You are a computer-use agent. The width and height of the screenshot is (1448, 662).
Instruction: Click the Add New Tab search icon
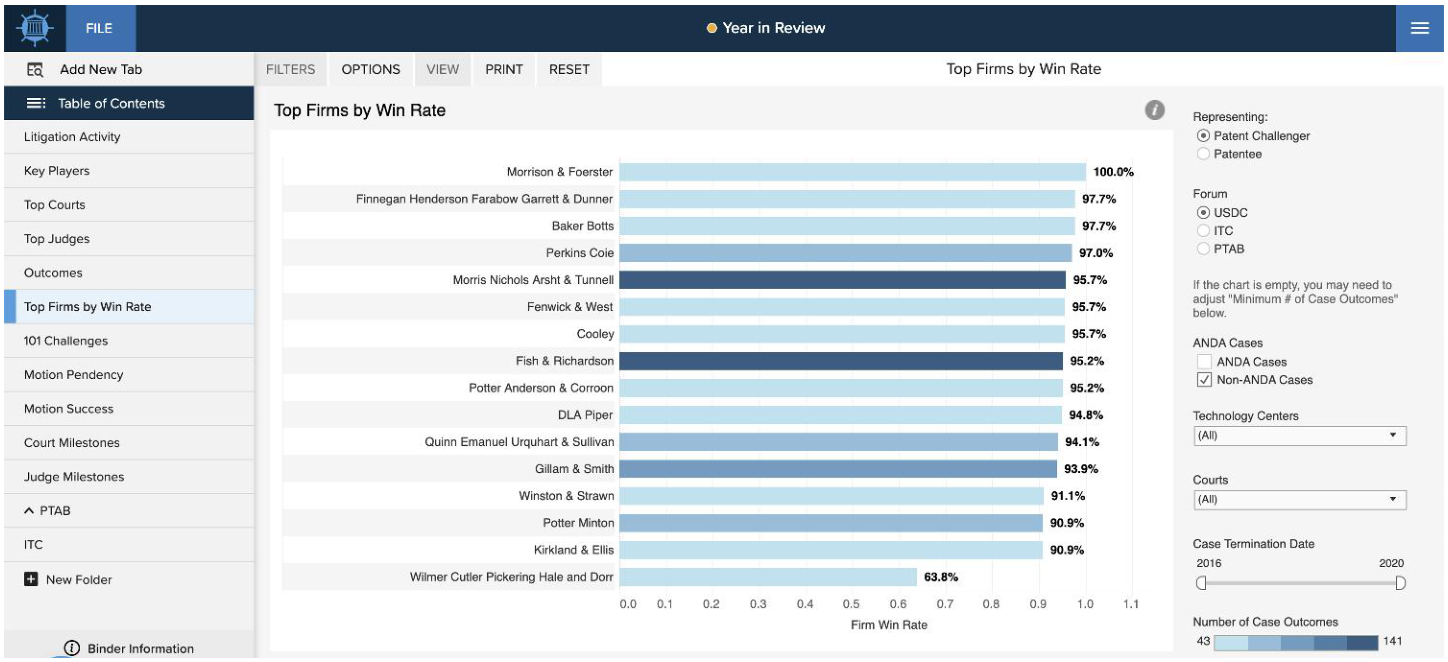35,69
